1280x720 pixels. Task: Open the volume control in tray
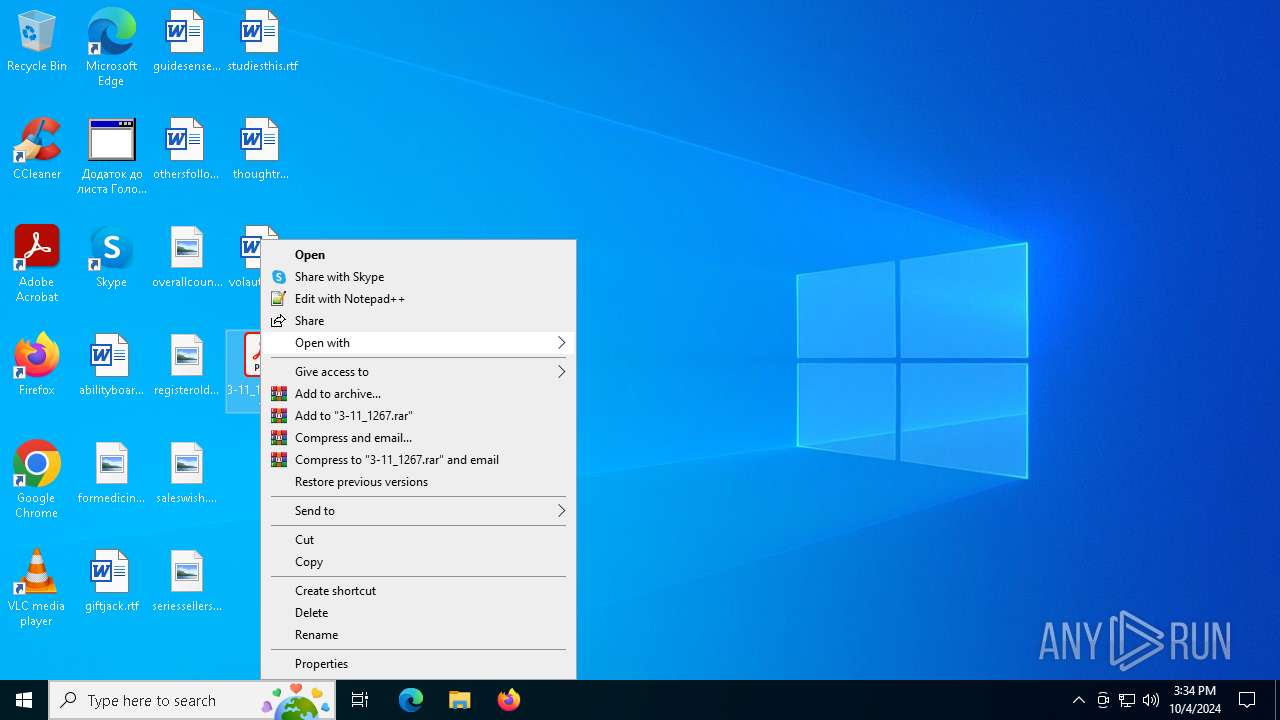1151,700
